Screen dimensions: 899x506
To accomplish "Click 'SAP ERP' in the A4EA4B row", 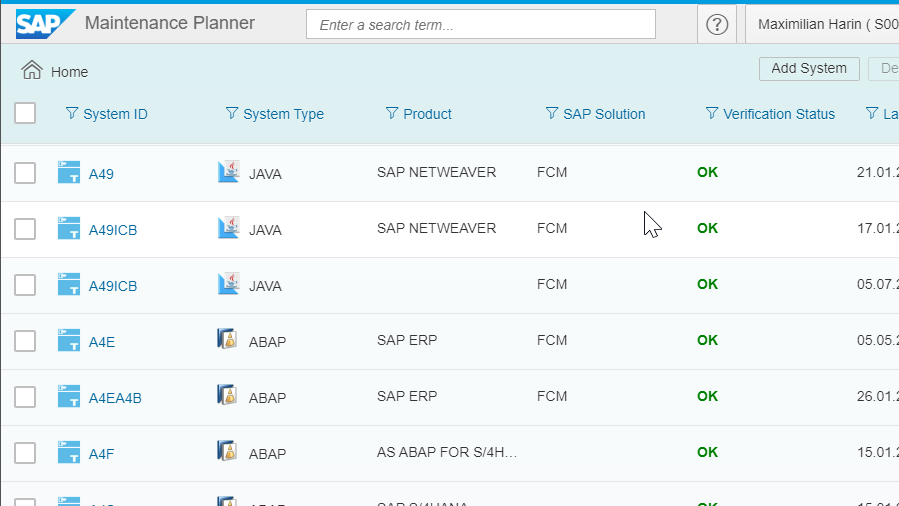I will click(x=407, y=396).
